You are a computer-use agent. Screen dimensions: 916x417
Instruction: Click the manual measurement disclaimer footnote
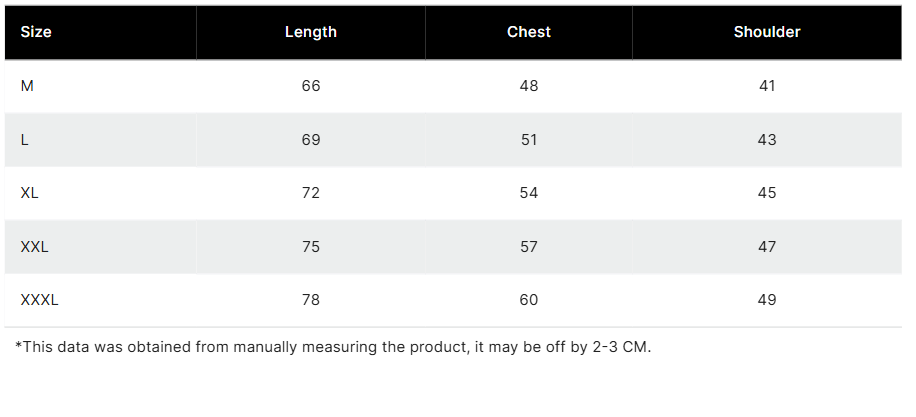333,348
